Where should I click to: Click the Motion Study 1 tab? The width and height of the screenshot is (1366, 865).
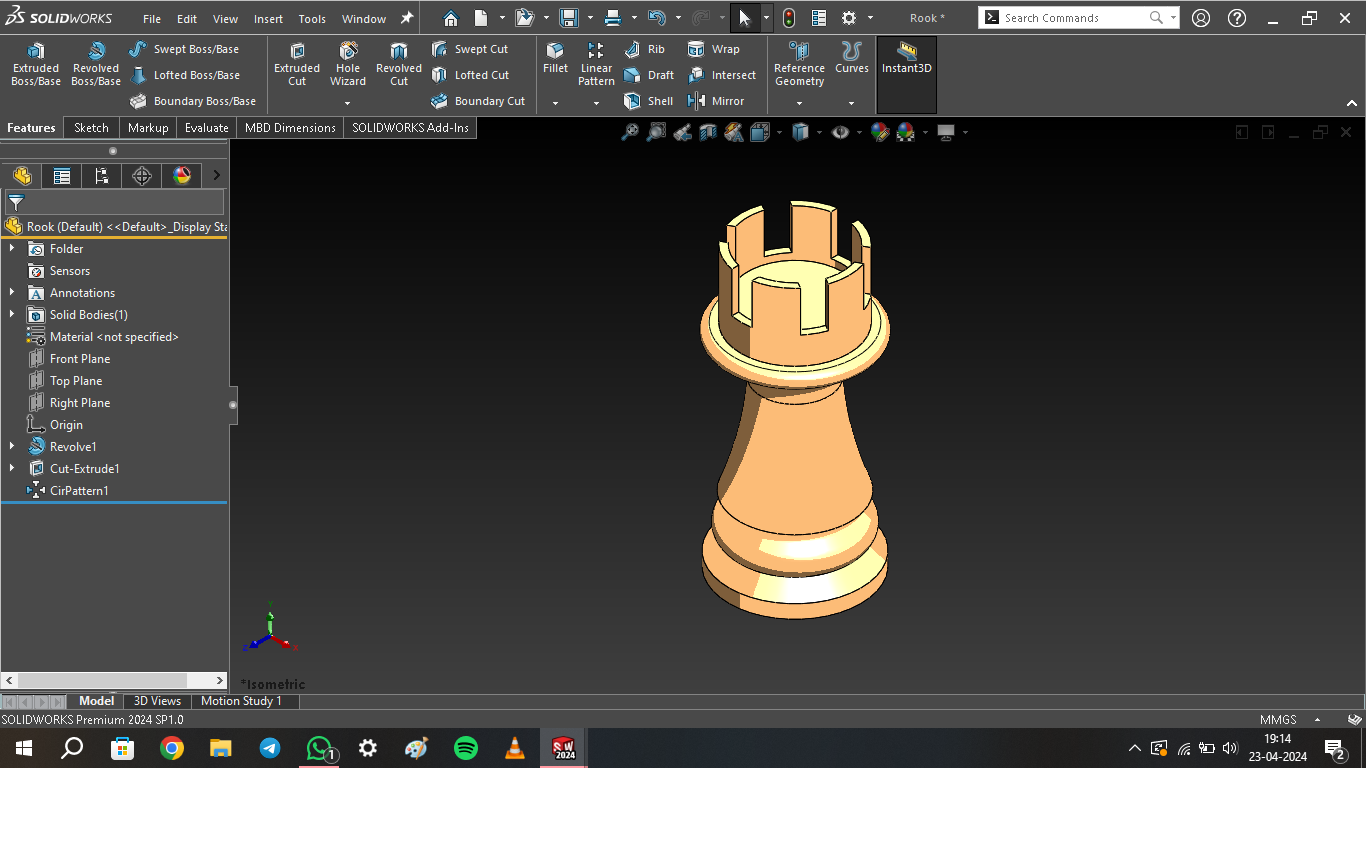(x=241, y=701)
